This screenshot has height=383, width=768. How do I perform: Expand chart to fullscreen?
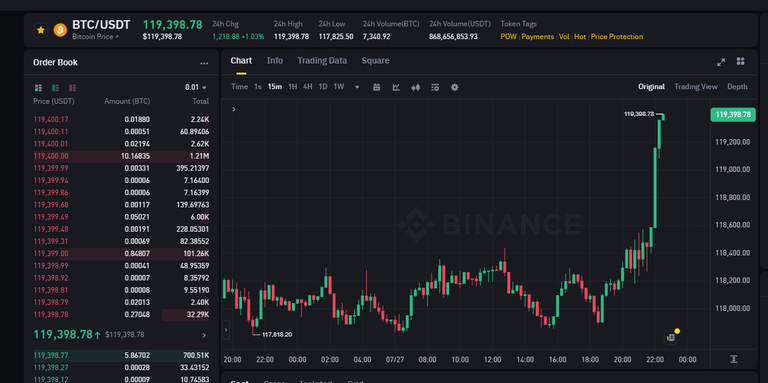click(721, 62)
